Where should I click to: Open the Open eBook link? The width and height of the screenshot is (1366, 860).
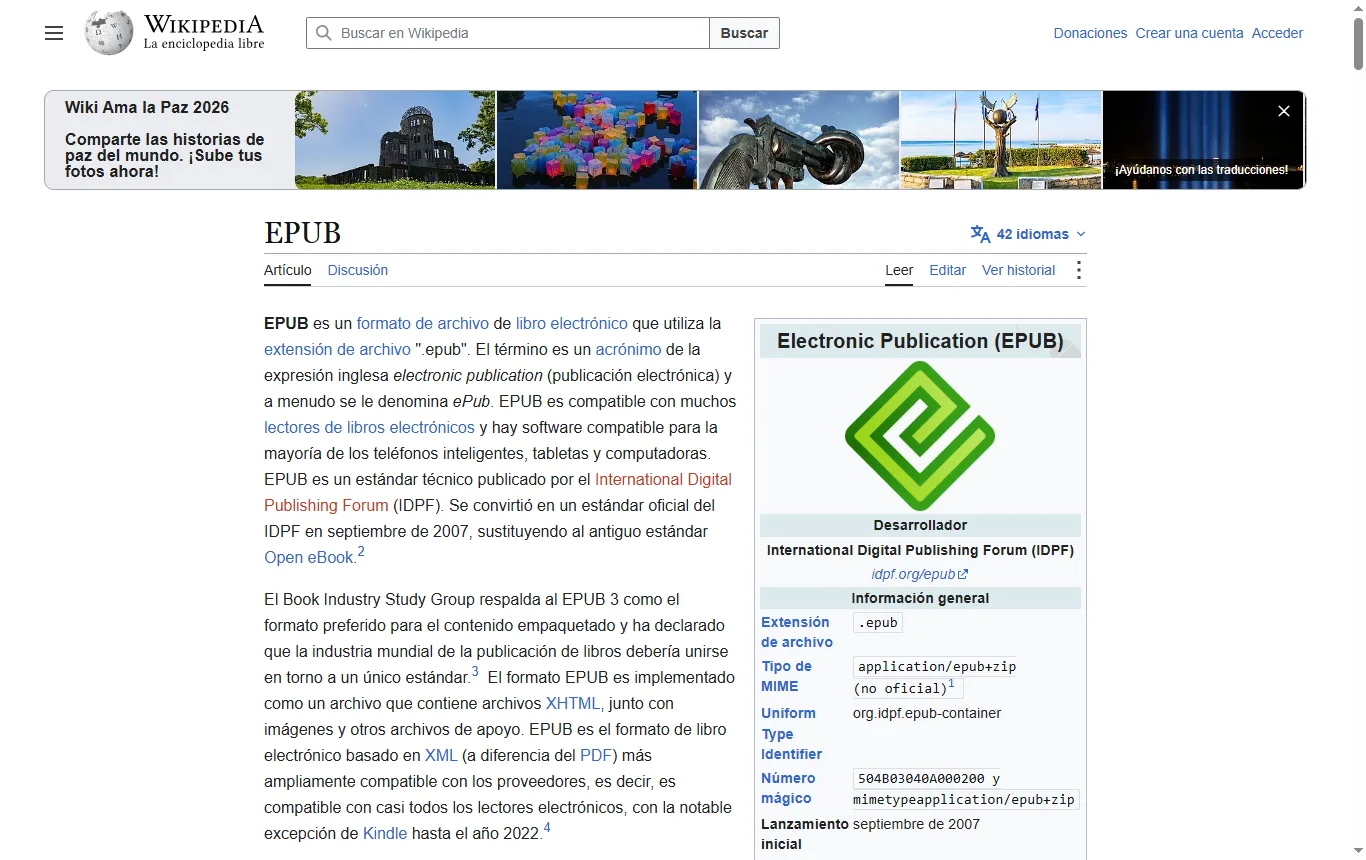[309, 557]
